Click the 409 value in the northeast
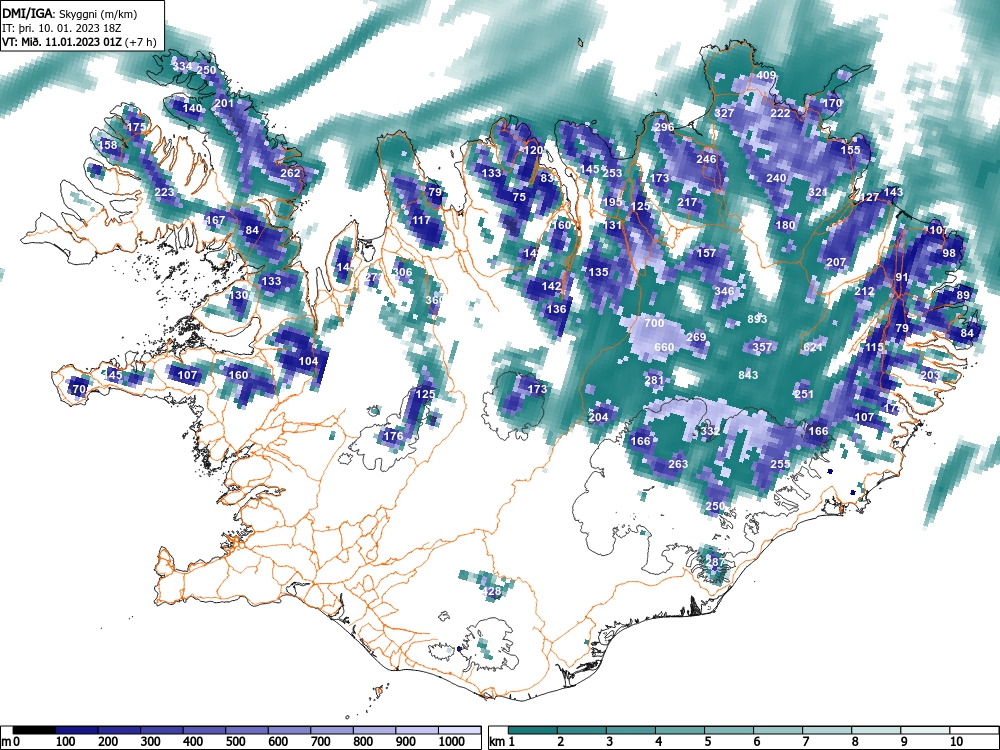 [x=766, y=75]
